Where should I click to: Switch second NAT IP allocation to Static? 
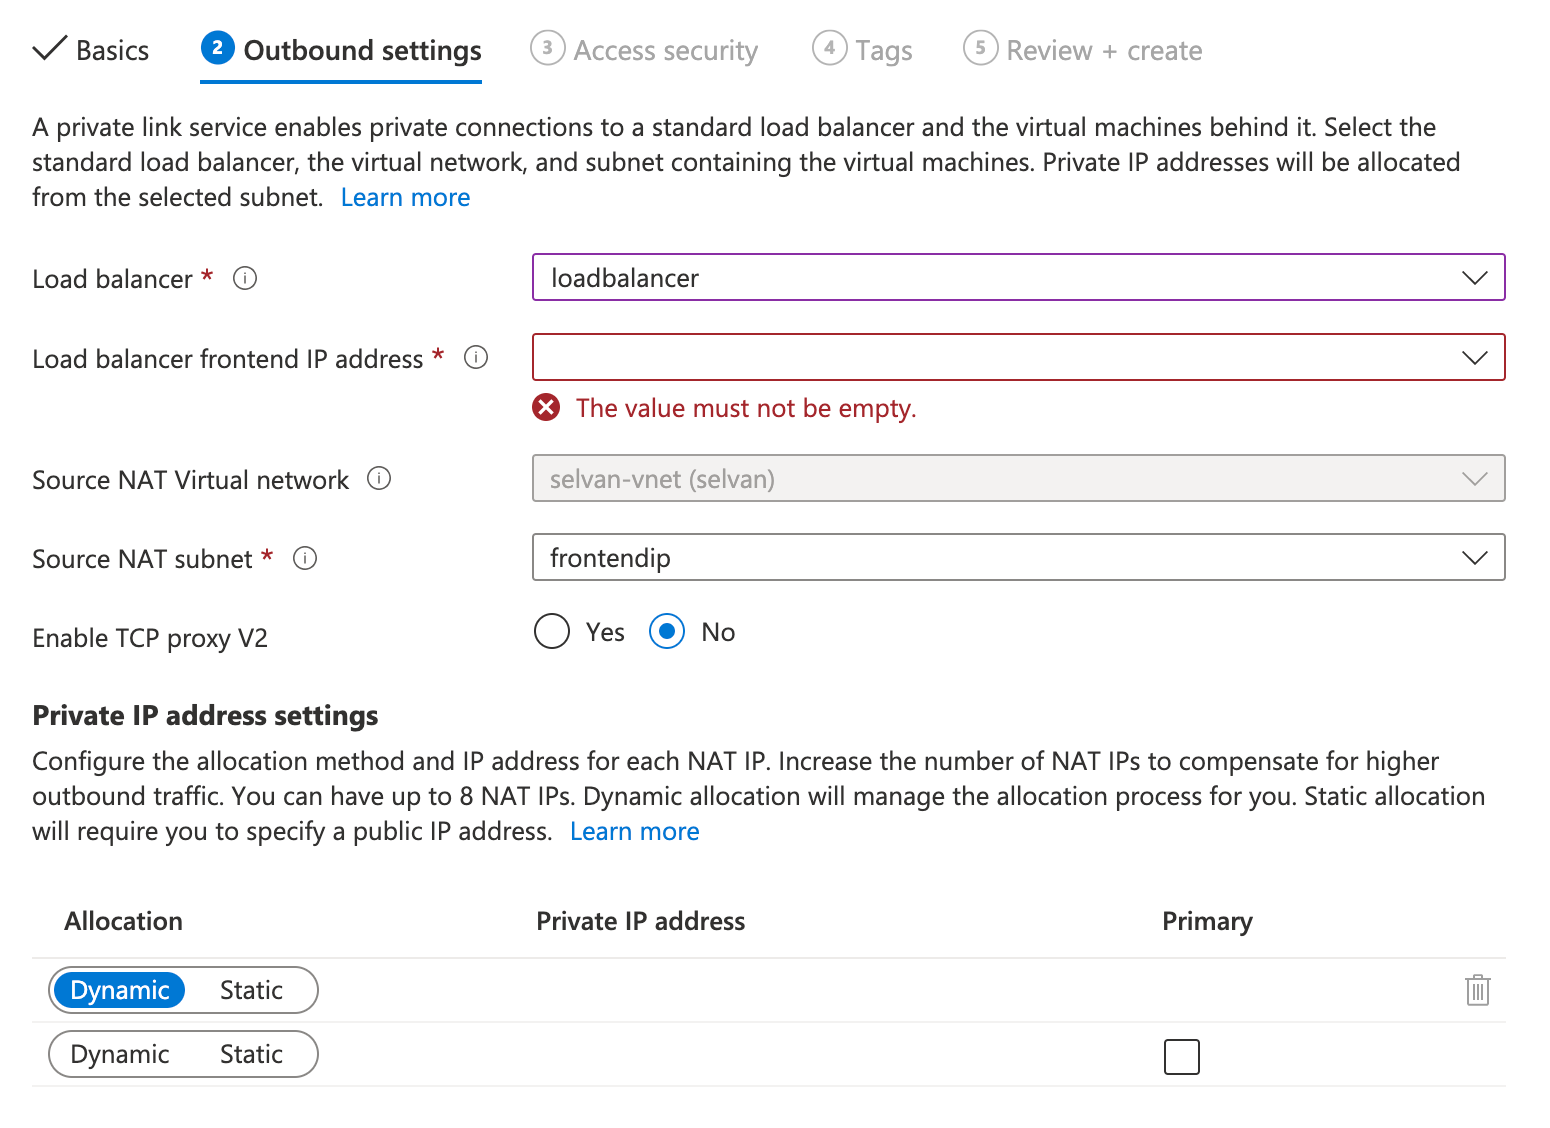pyautogui.click(x=251, y=1053)
